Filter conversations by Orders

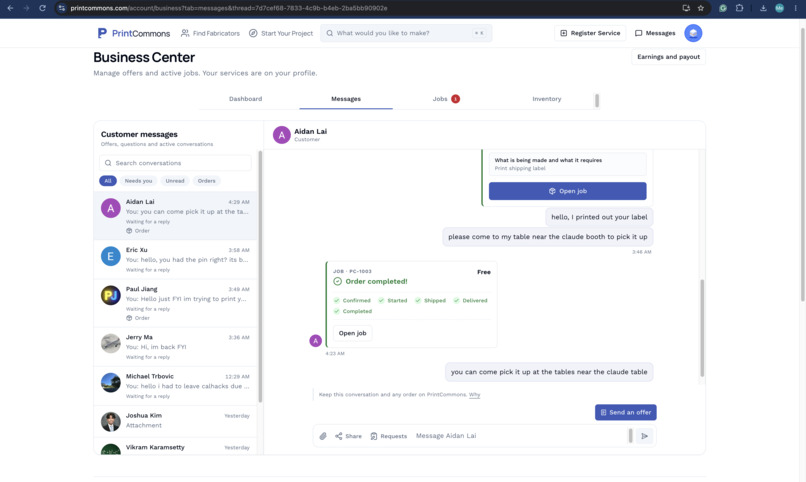(206, 181)
